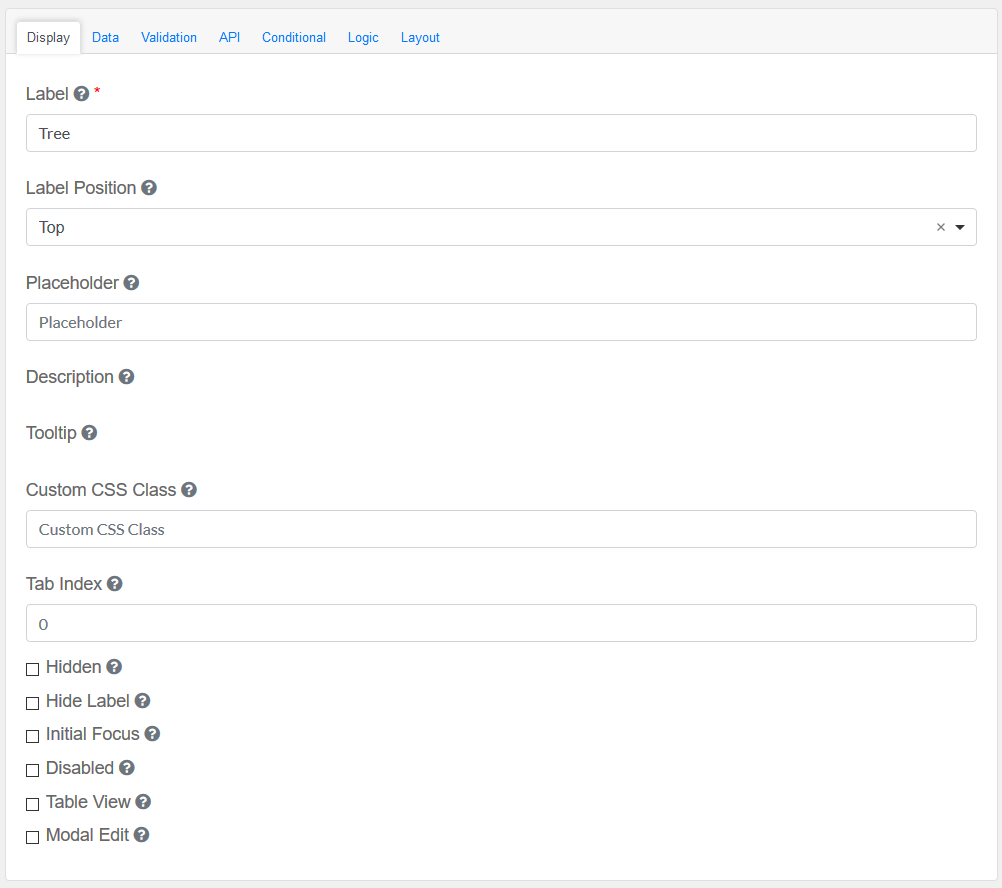Go to the Data tab
Image resolution: width=1002 pixels, height=888 pixels.
pyautogui.click(x=105, y=37)
